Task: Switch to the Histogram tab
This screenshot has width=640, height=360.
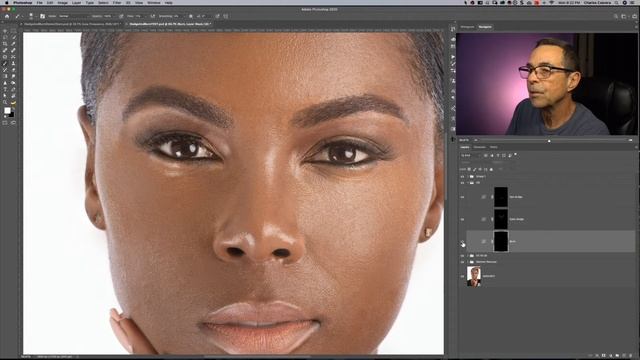Action: 467,27
